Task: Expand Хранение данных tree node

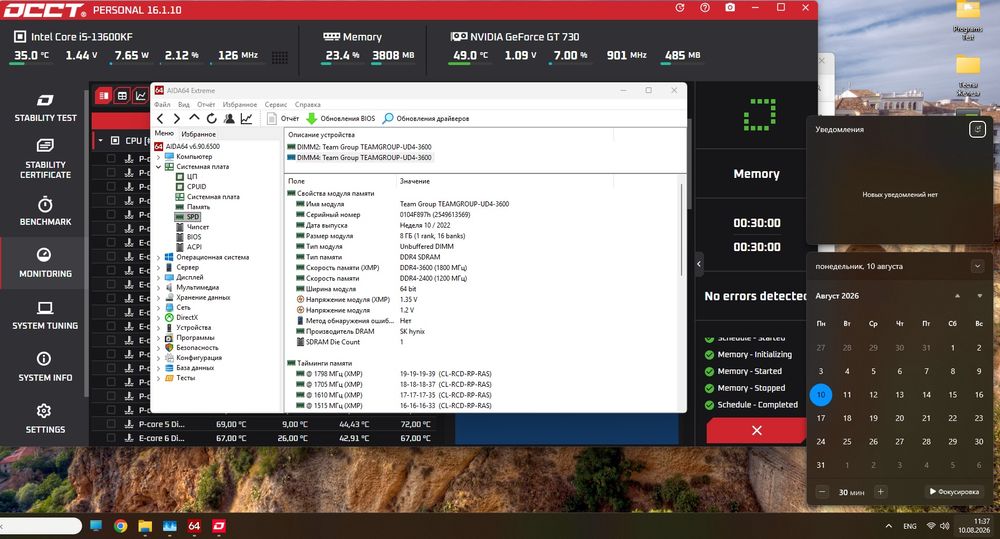Action: point(159,297)
